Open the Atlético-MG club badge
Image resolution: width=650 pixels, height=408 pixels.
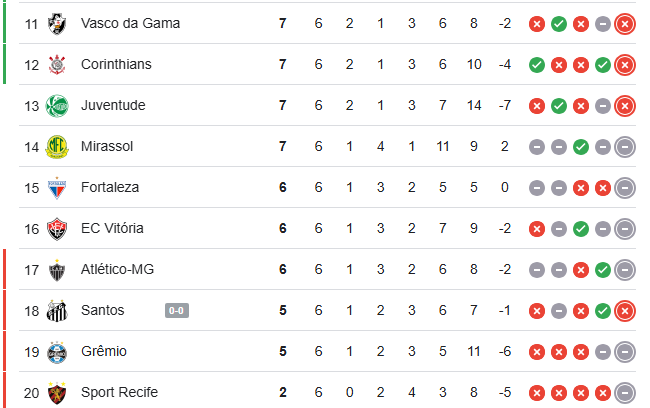(57, 270)
